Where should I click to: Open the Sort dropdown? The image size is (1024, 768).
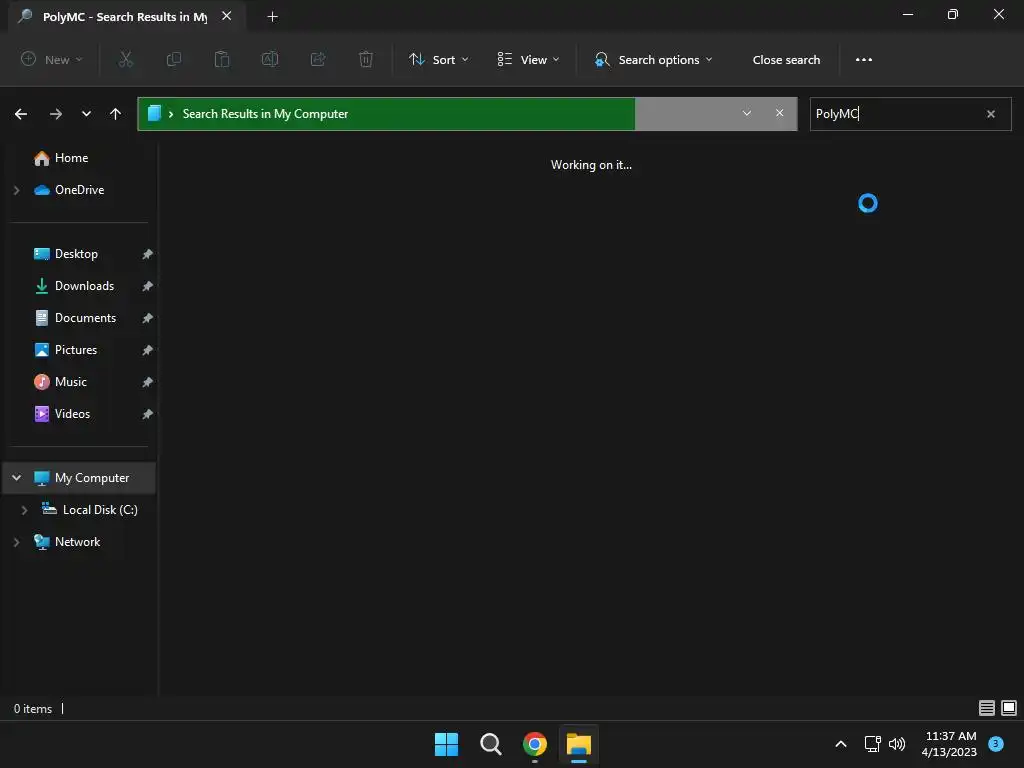tap(438, 59)
